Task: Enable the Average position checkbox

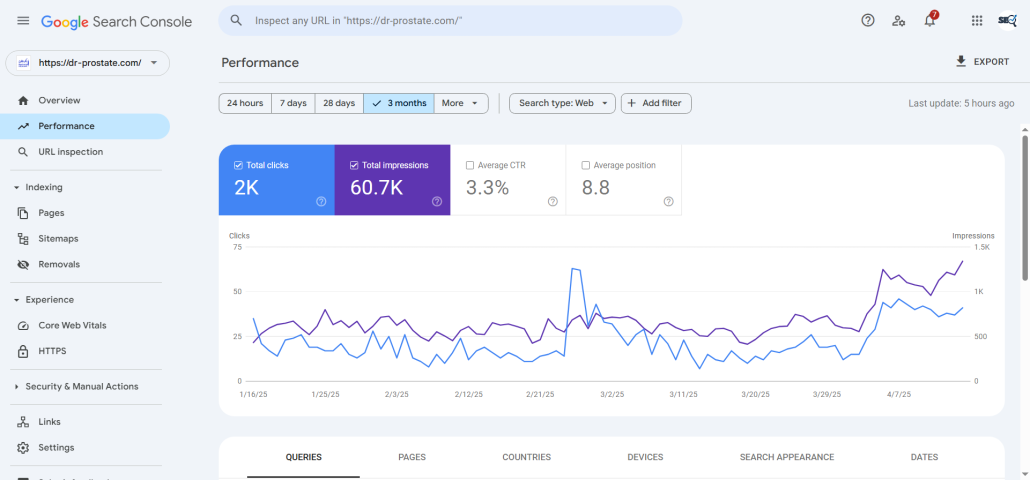Action: tap(586, 165)
